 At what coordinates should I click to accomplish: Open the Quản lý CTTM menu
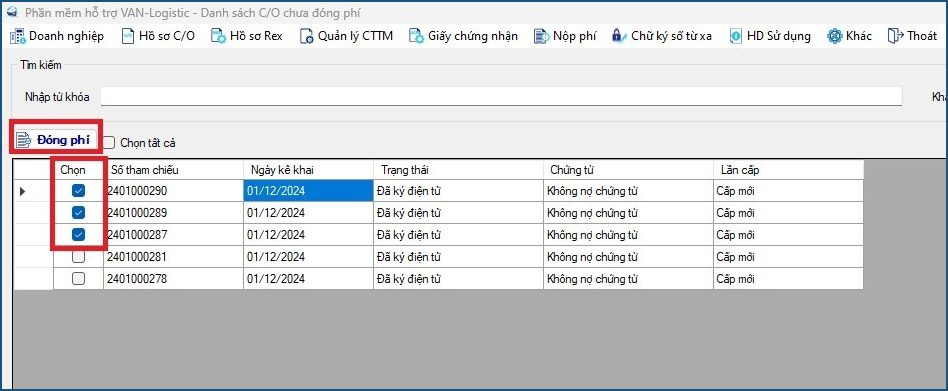tap(347, 36)
